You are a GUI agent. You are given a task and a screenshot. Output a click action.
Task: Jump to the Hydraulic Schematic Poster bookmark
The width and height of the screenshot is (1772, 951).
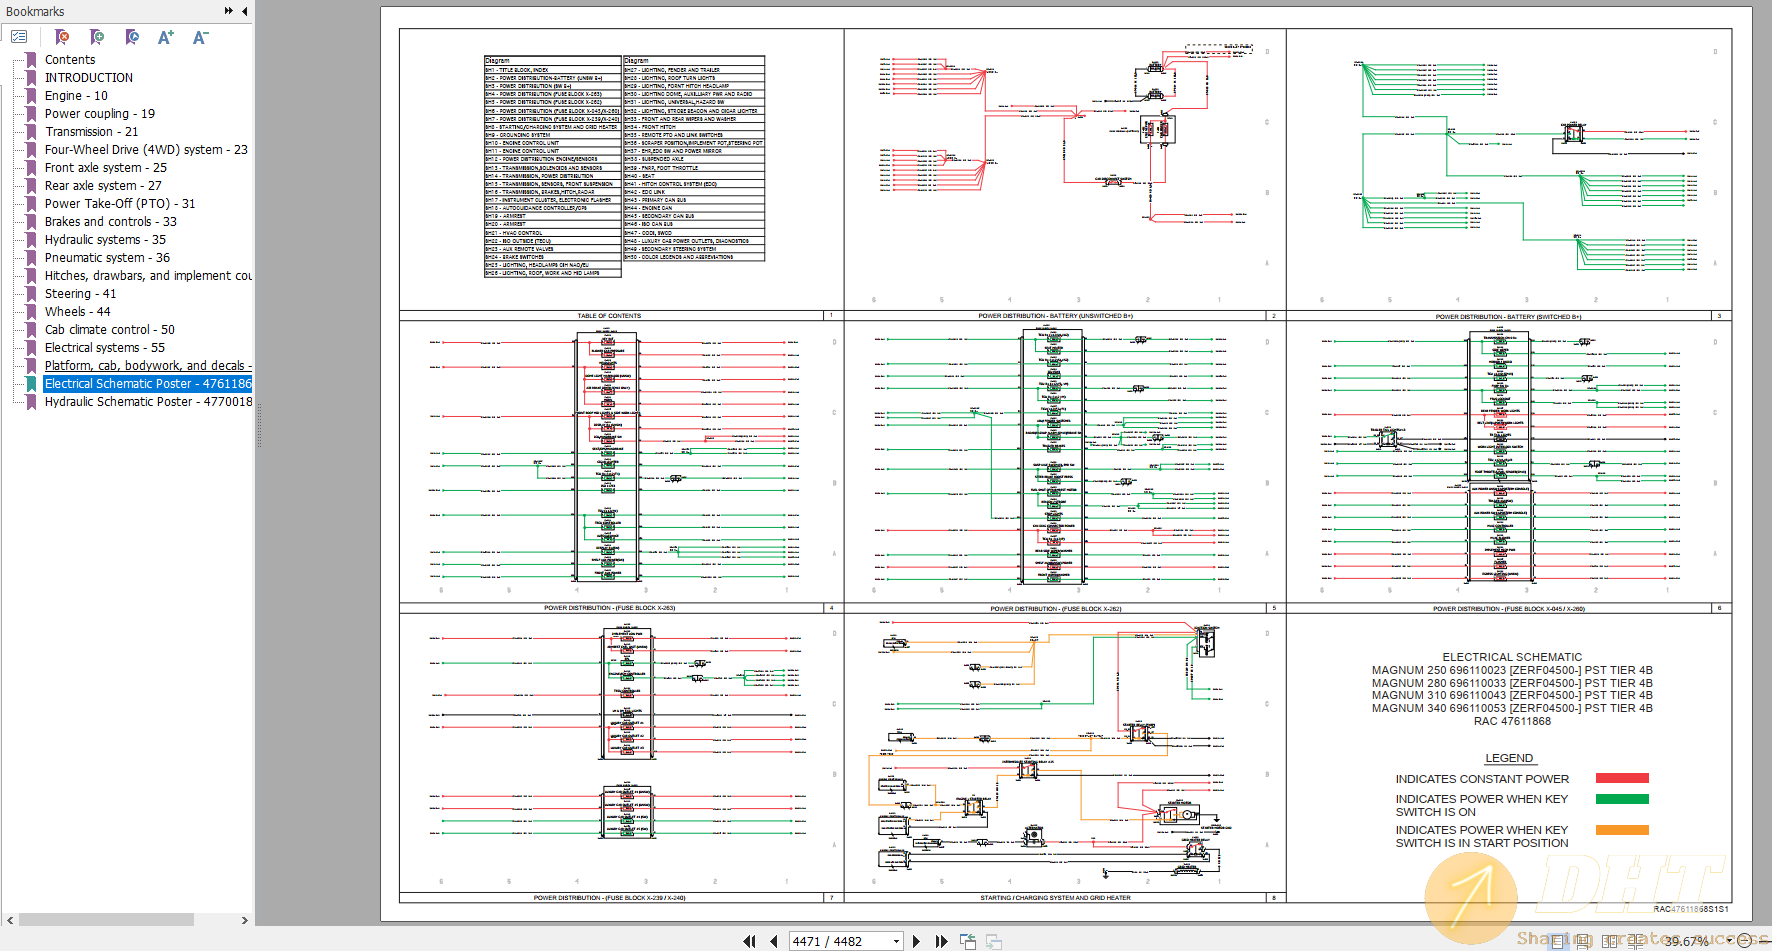point(147,401)
